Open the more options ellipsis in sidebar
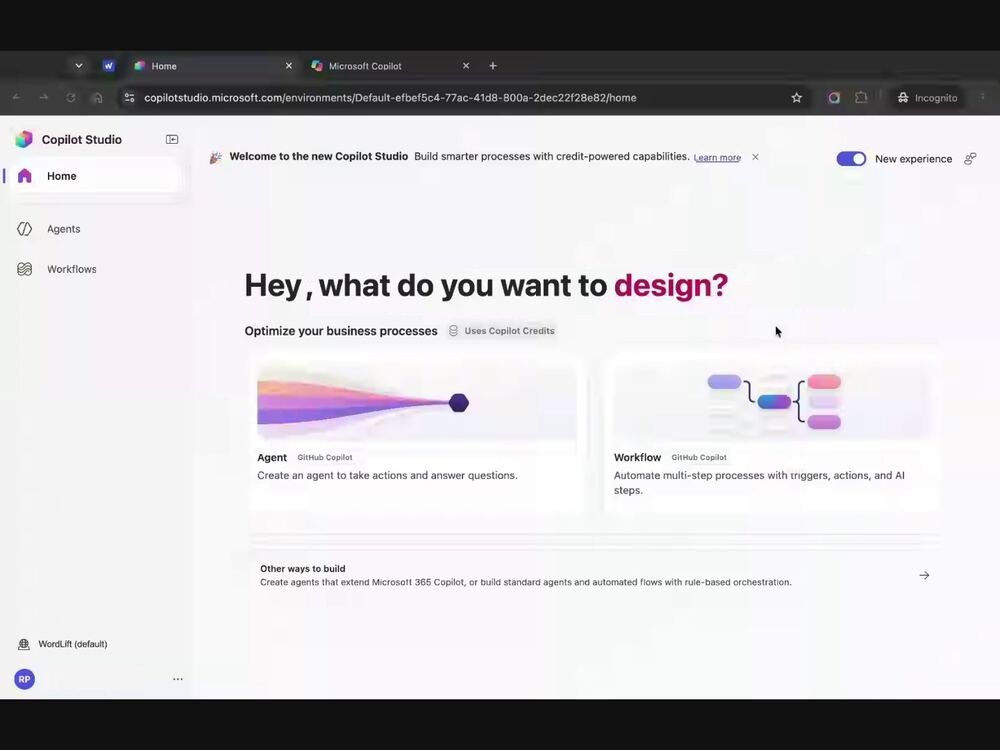1000x750 pixels. (x=178, y=679)
